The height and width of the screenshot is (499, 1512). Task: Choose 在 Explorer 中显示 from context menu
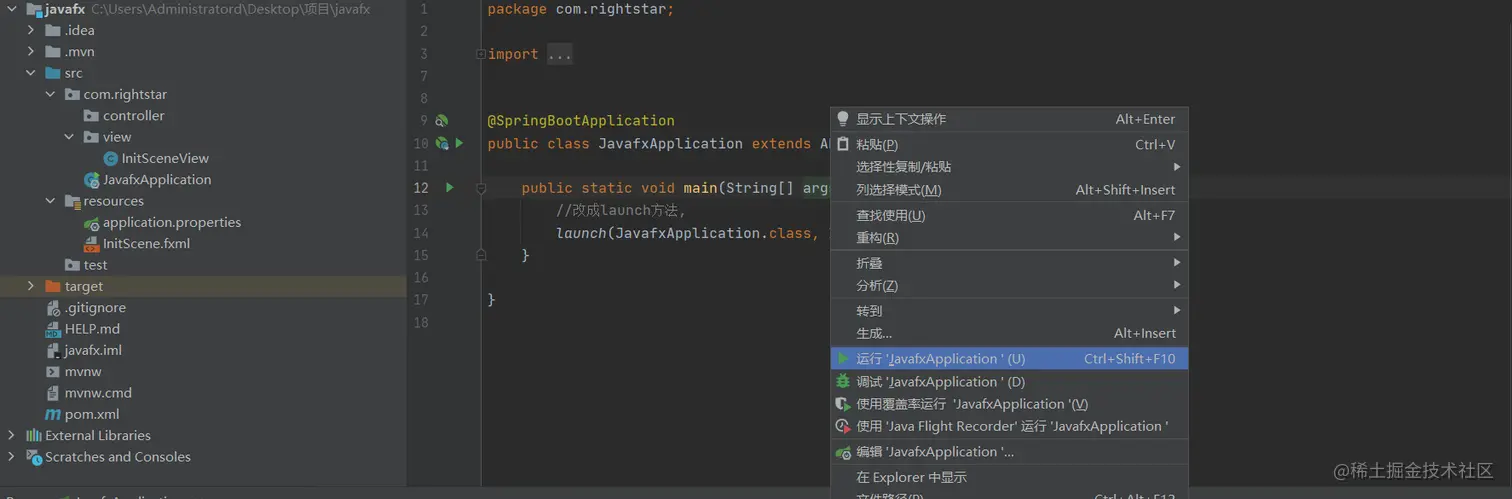[1009, 478]
